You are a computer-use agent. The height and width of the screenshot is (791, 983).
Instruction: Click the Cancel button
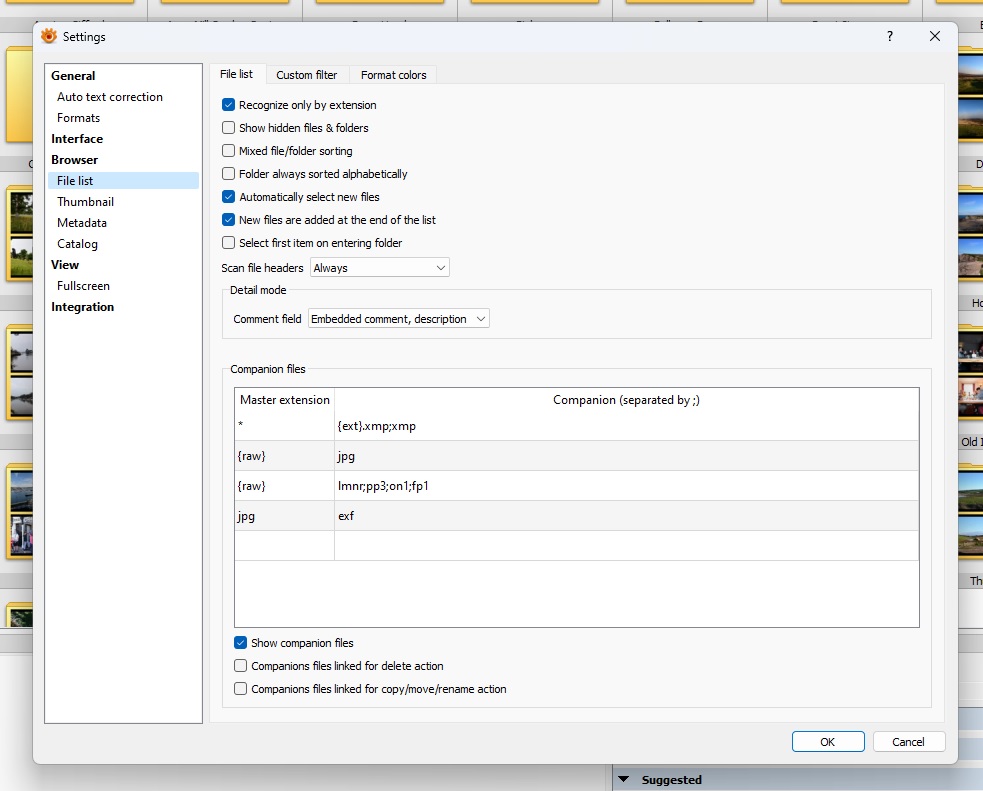pos(908,742)
